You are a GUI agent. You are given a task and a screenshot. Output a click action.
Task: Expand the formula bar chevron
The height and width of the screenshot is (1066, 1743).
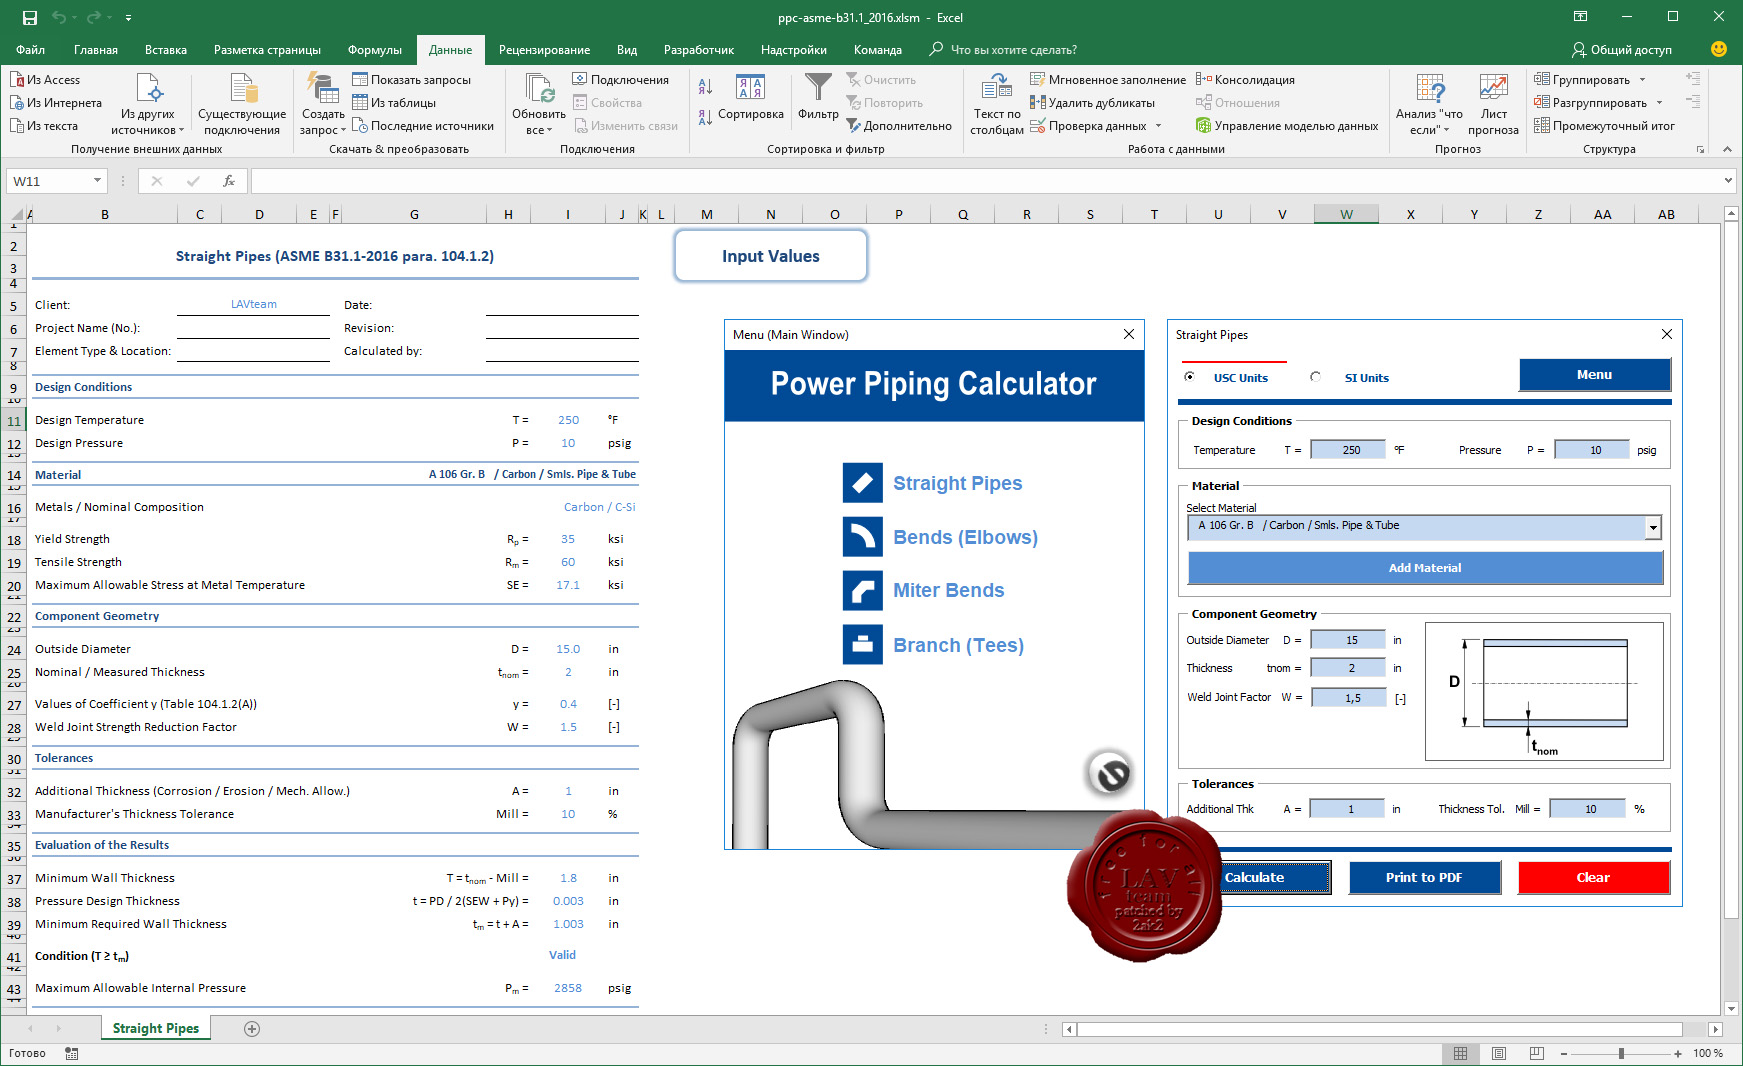click(x=1728, y=181)
